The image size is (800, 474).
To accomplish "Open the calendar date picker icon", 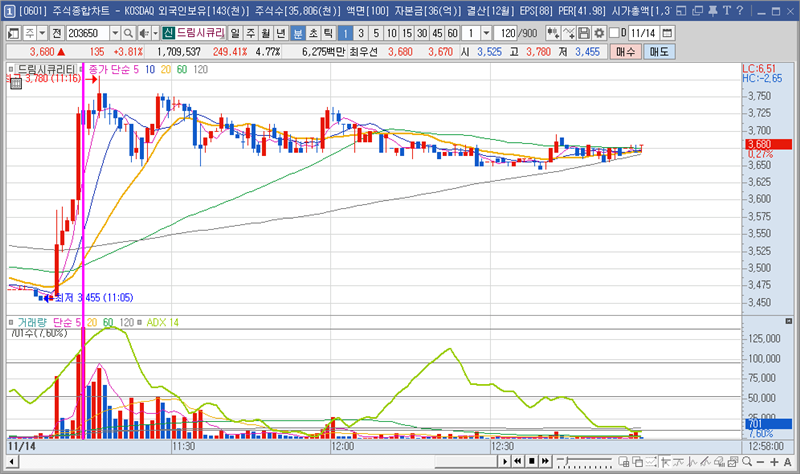I will pyautogui.click(x=666, y=32).
